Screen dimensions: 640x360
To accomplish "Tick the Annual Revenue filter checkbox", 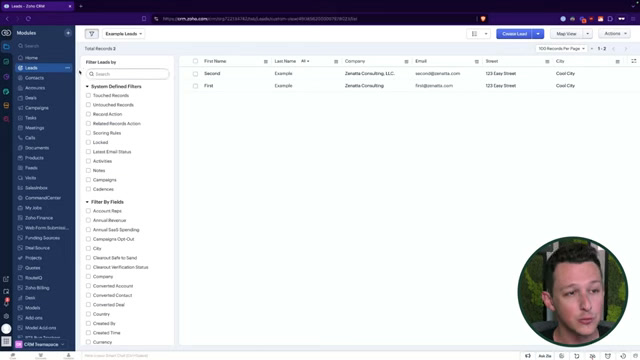I will [x=88, y=220].
